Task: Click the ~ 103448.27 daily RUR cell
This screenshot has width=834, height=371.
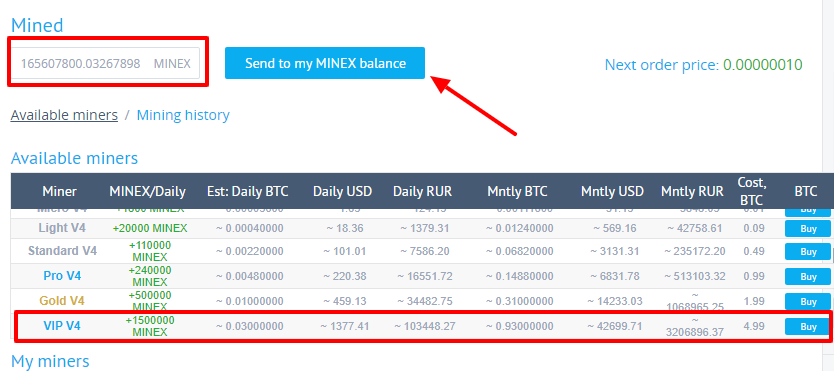Action: (424, 326)
